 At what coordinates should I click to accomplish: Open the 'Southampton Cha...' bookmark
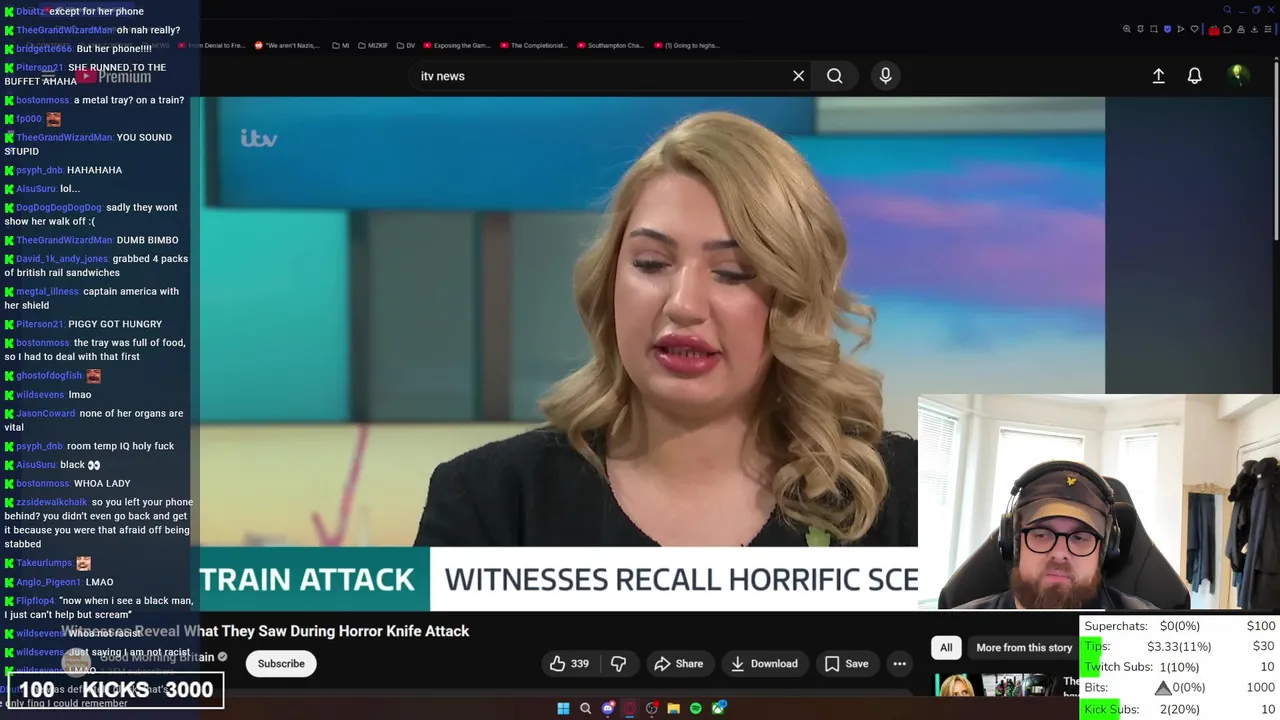click(x=611, y=45)
